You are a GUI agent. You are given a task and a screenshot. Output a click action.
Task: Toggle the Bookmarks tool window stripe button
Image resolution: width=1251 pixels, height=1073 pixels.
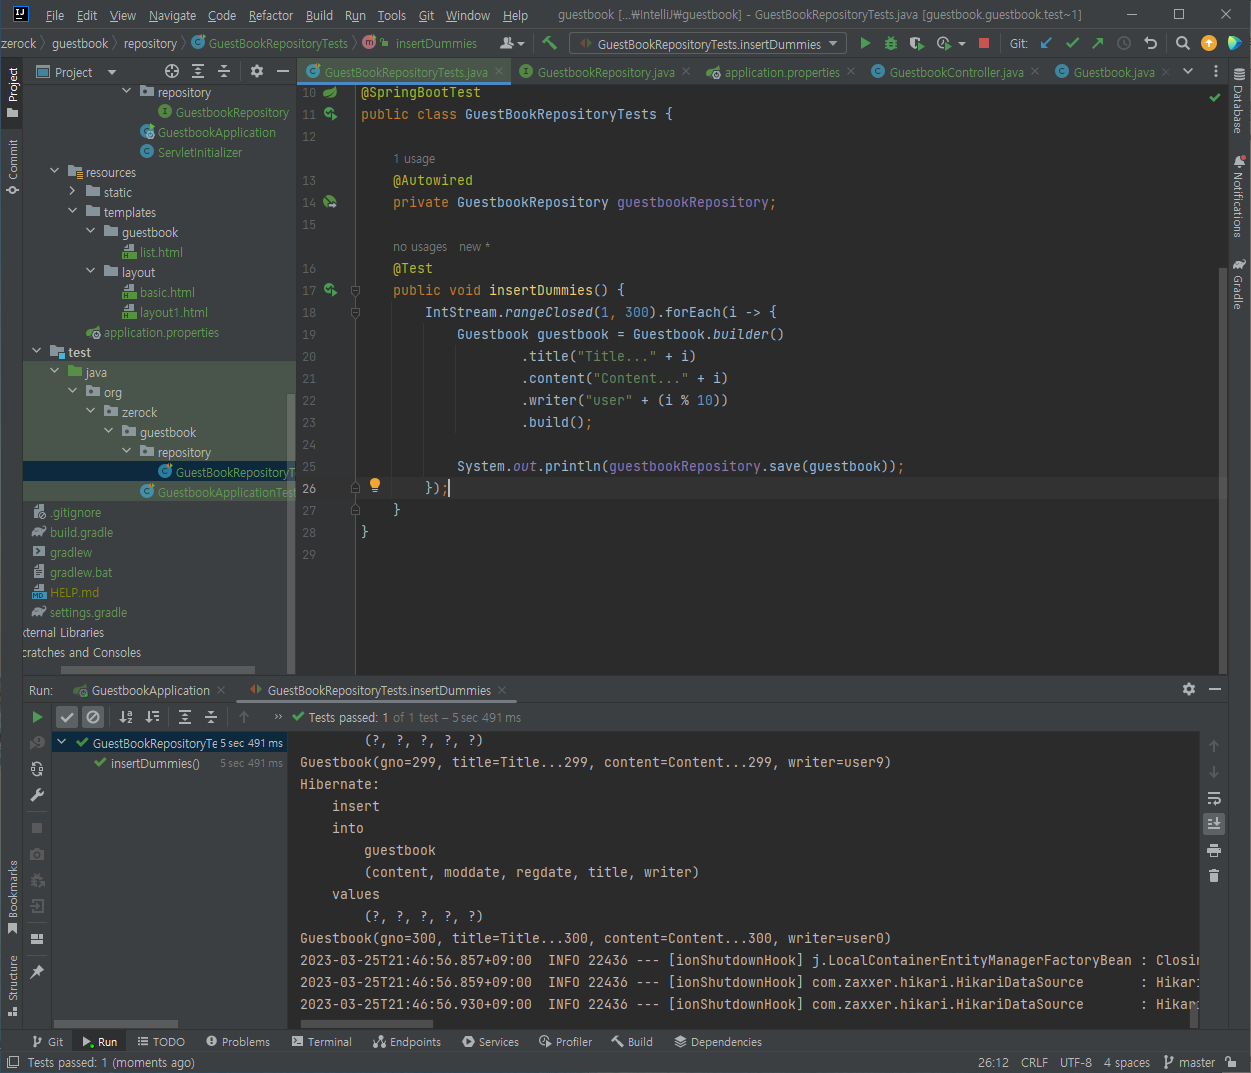(x=12, y=897)
